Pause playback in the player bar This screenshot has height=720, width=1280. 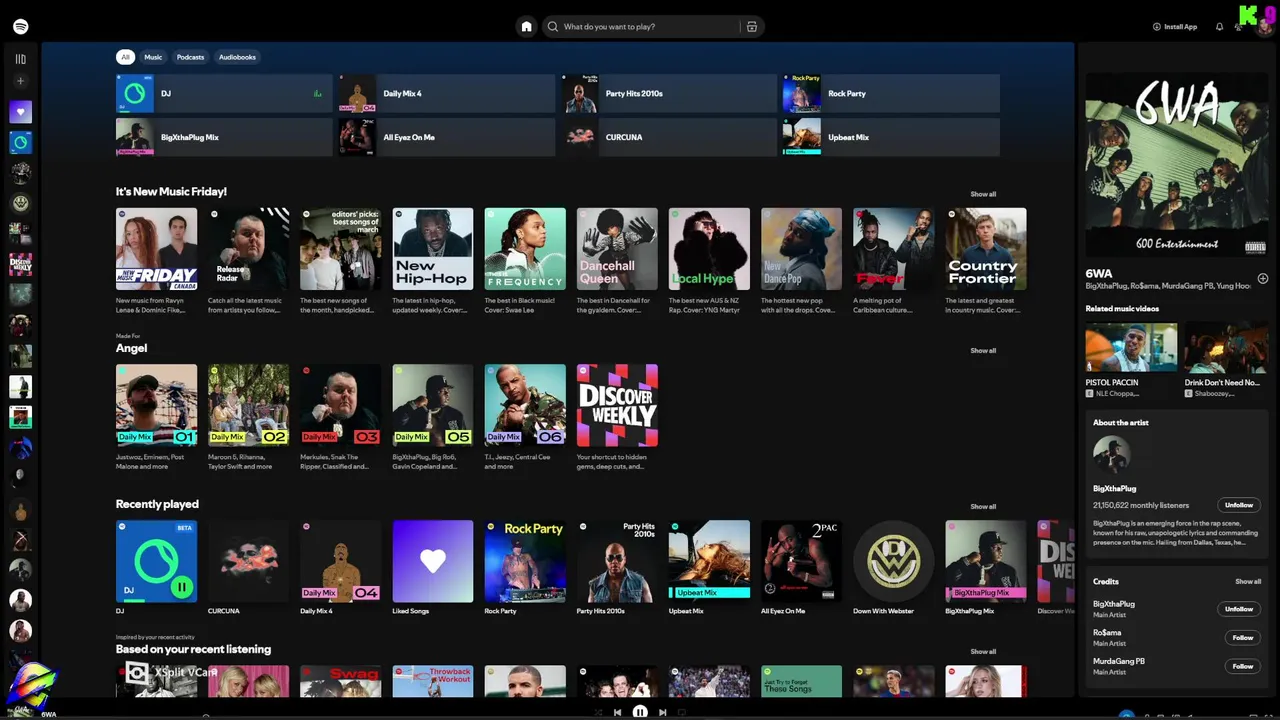pyautogui.click(x=640, y=713)
